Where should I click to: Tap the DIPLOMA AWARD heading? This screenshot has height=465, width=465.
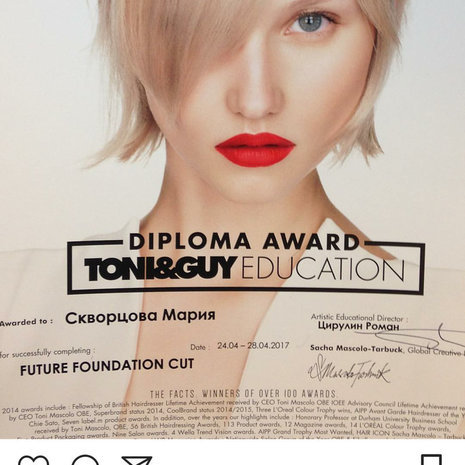(243, 242)
